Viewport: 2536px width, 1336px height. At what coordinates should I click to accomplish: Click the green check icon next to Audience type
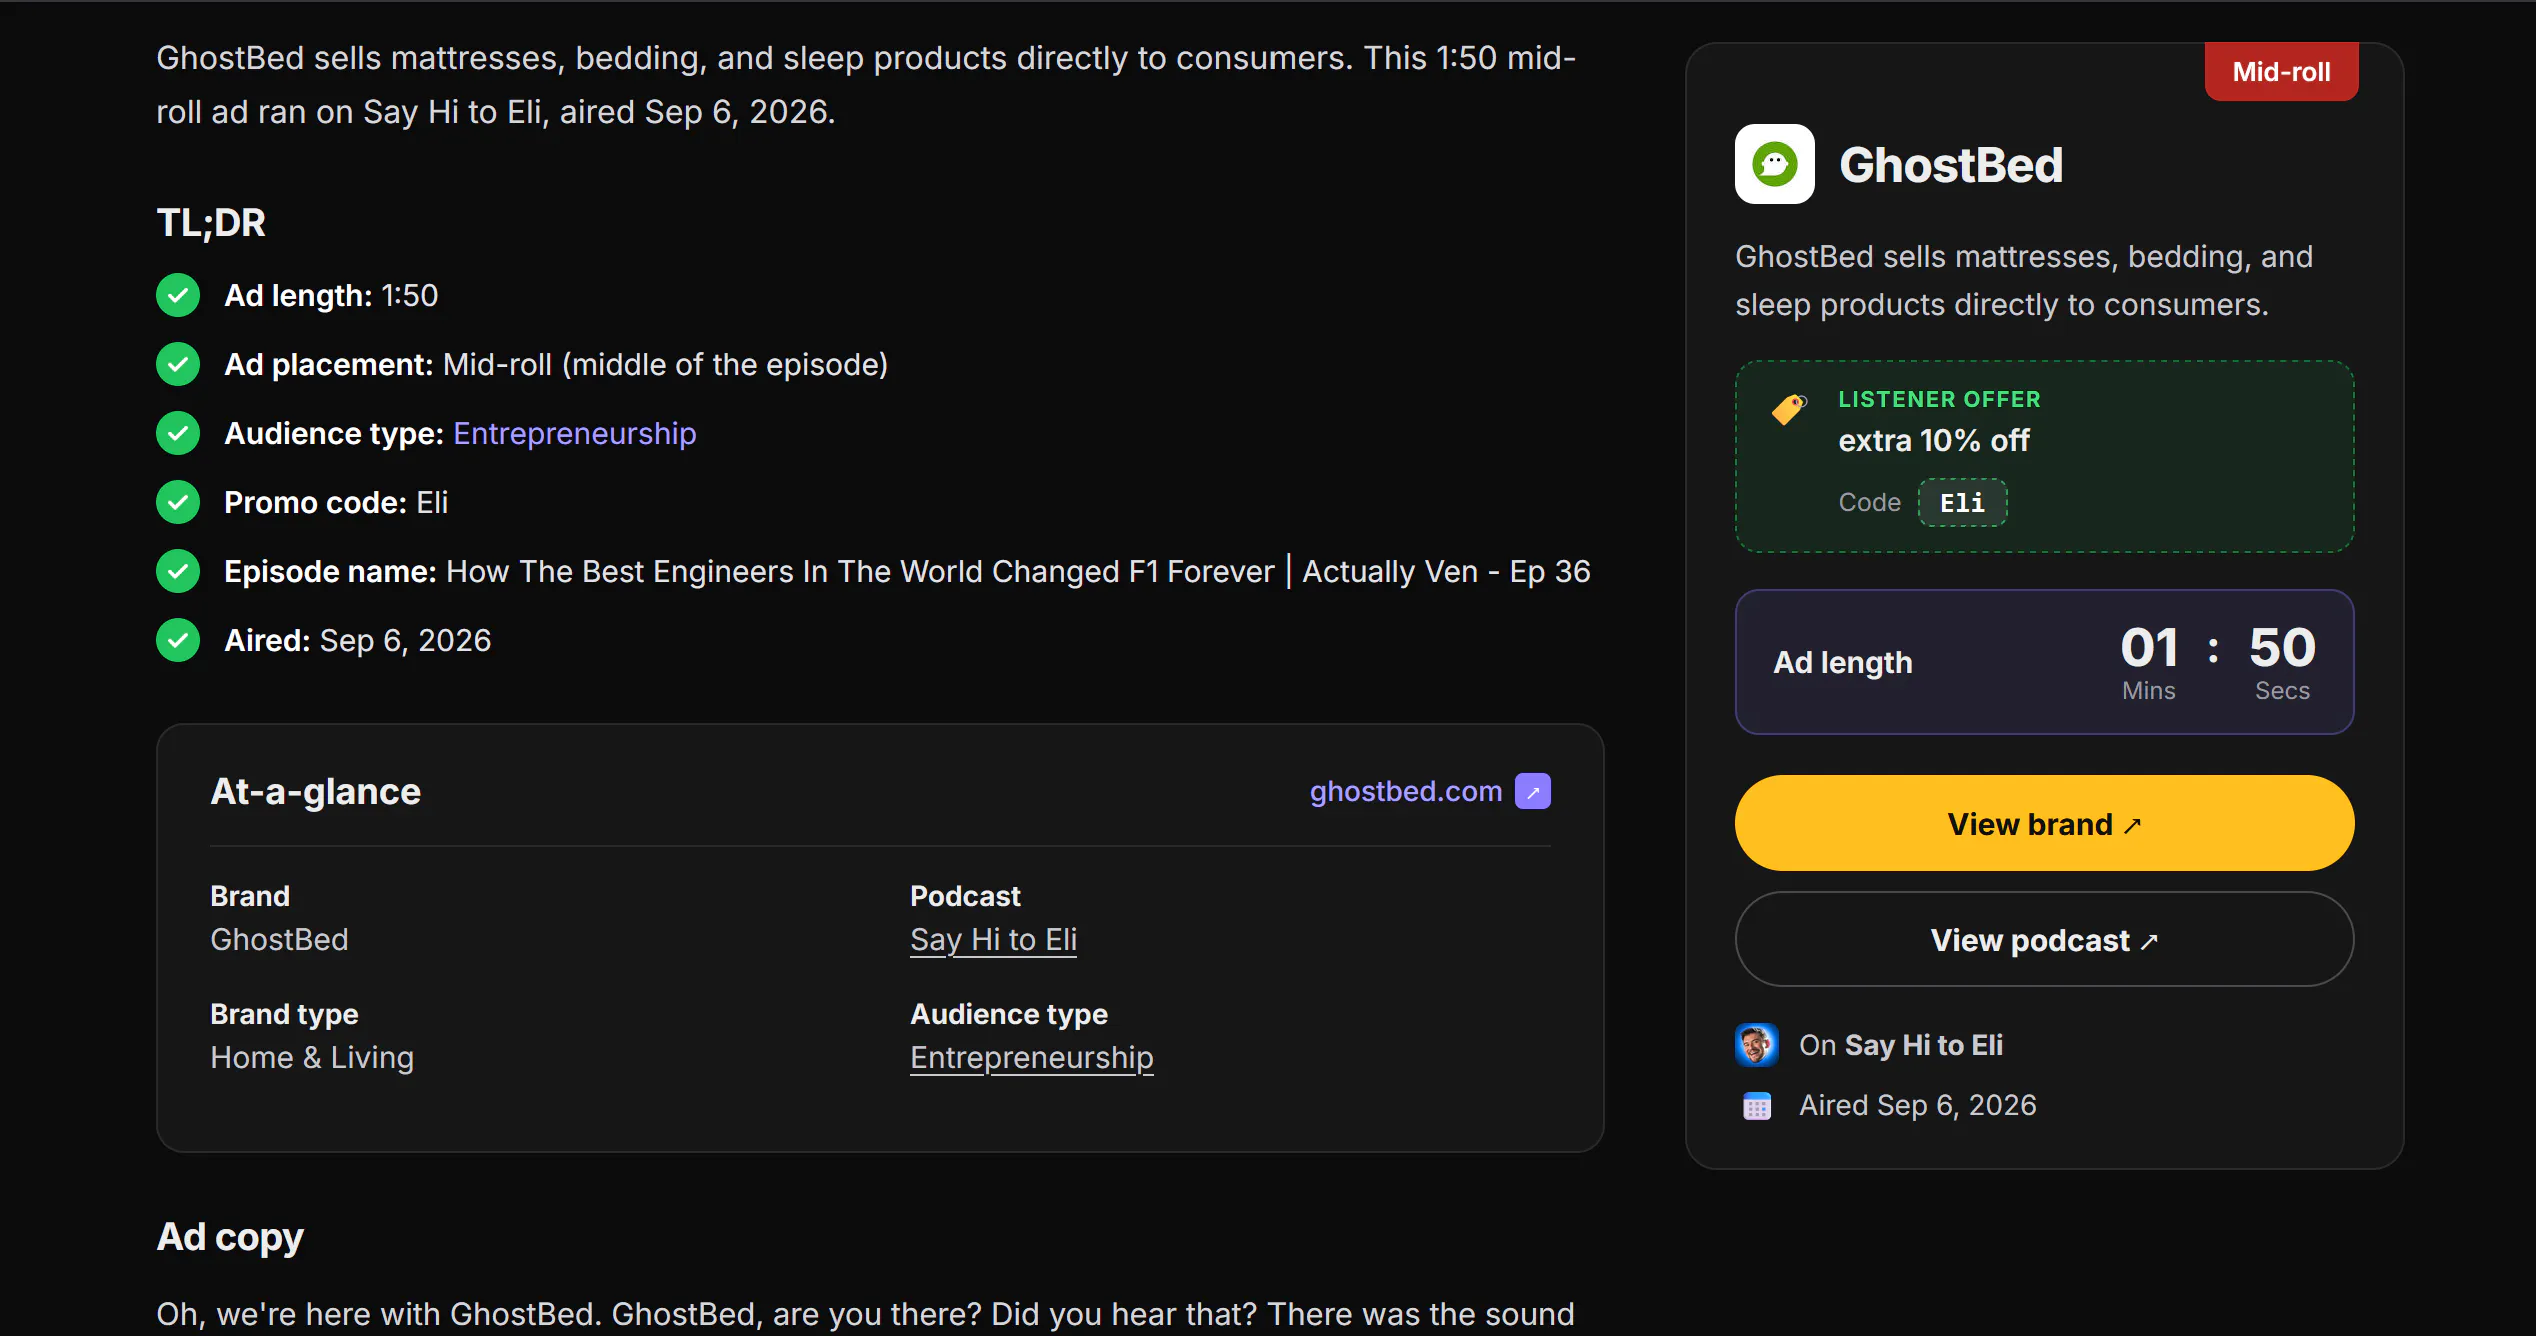178,434
